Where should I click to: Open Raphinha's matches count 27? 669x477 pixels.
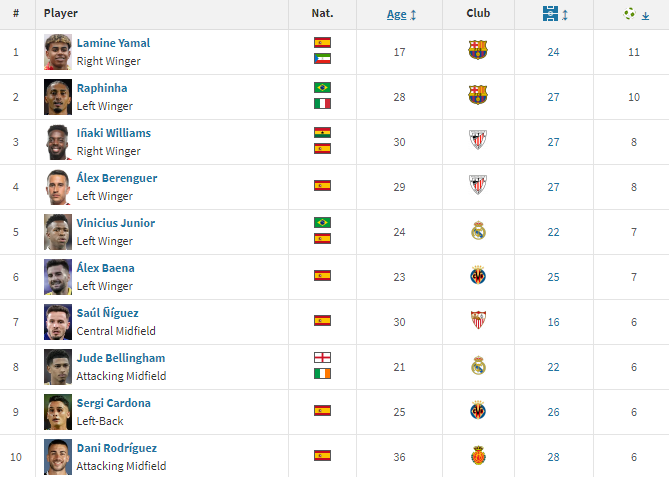pos(553,97)
